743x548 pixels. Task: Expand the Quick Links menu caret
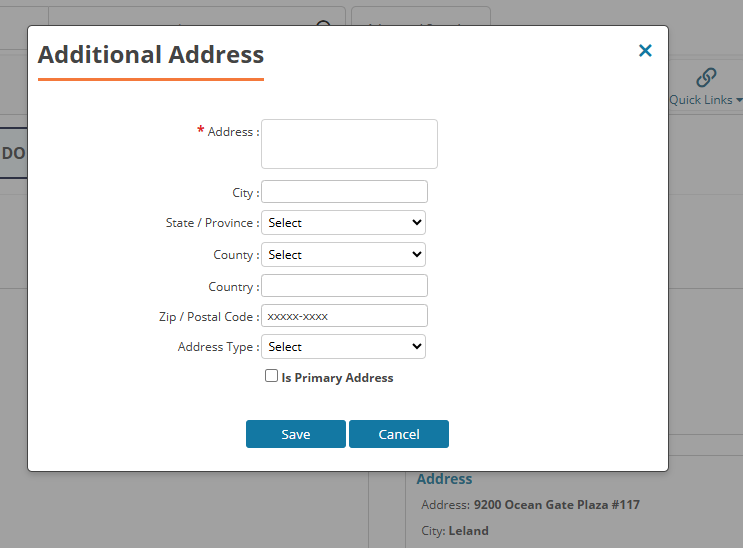coord(739,101)
